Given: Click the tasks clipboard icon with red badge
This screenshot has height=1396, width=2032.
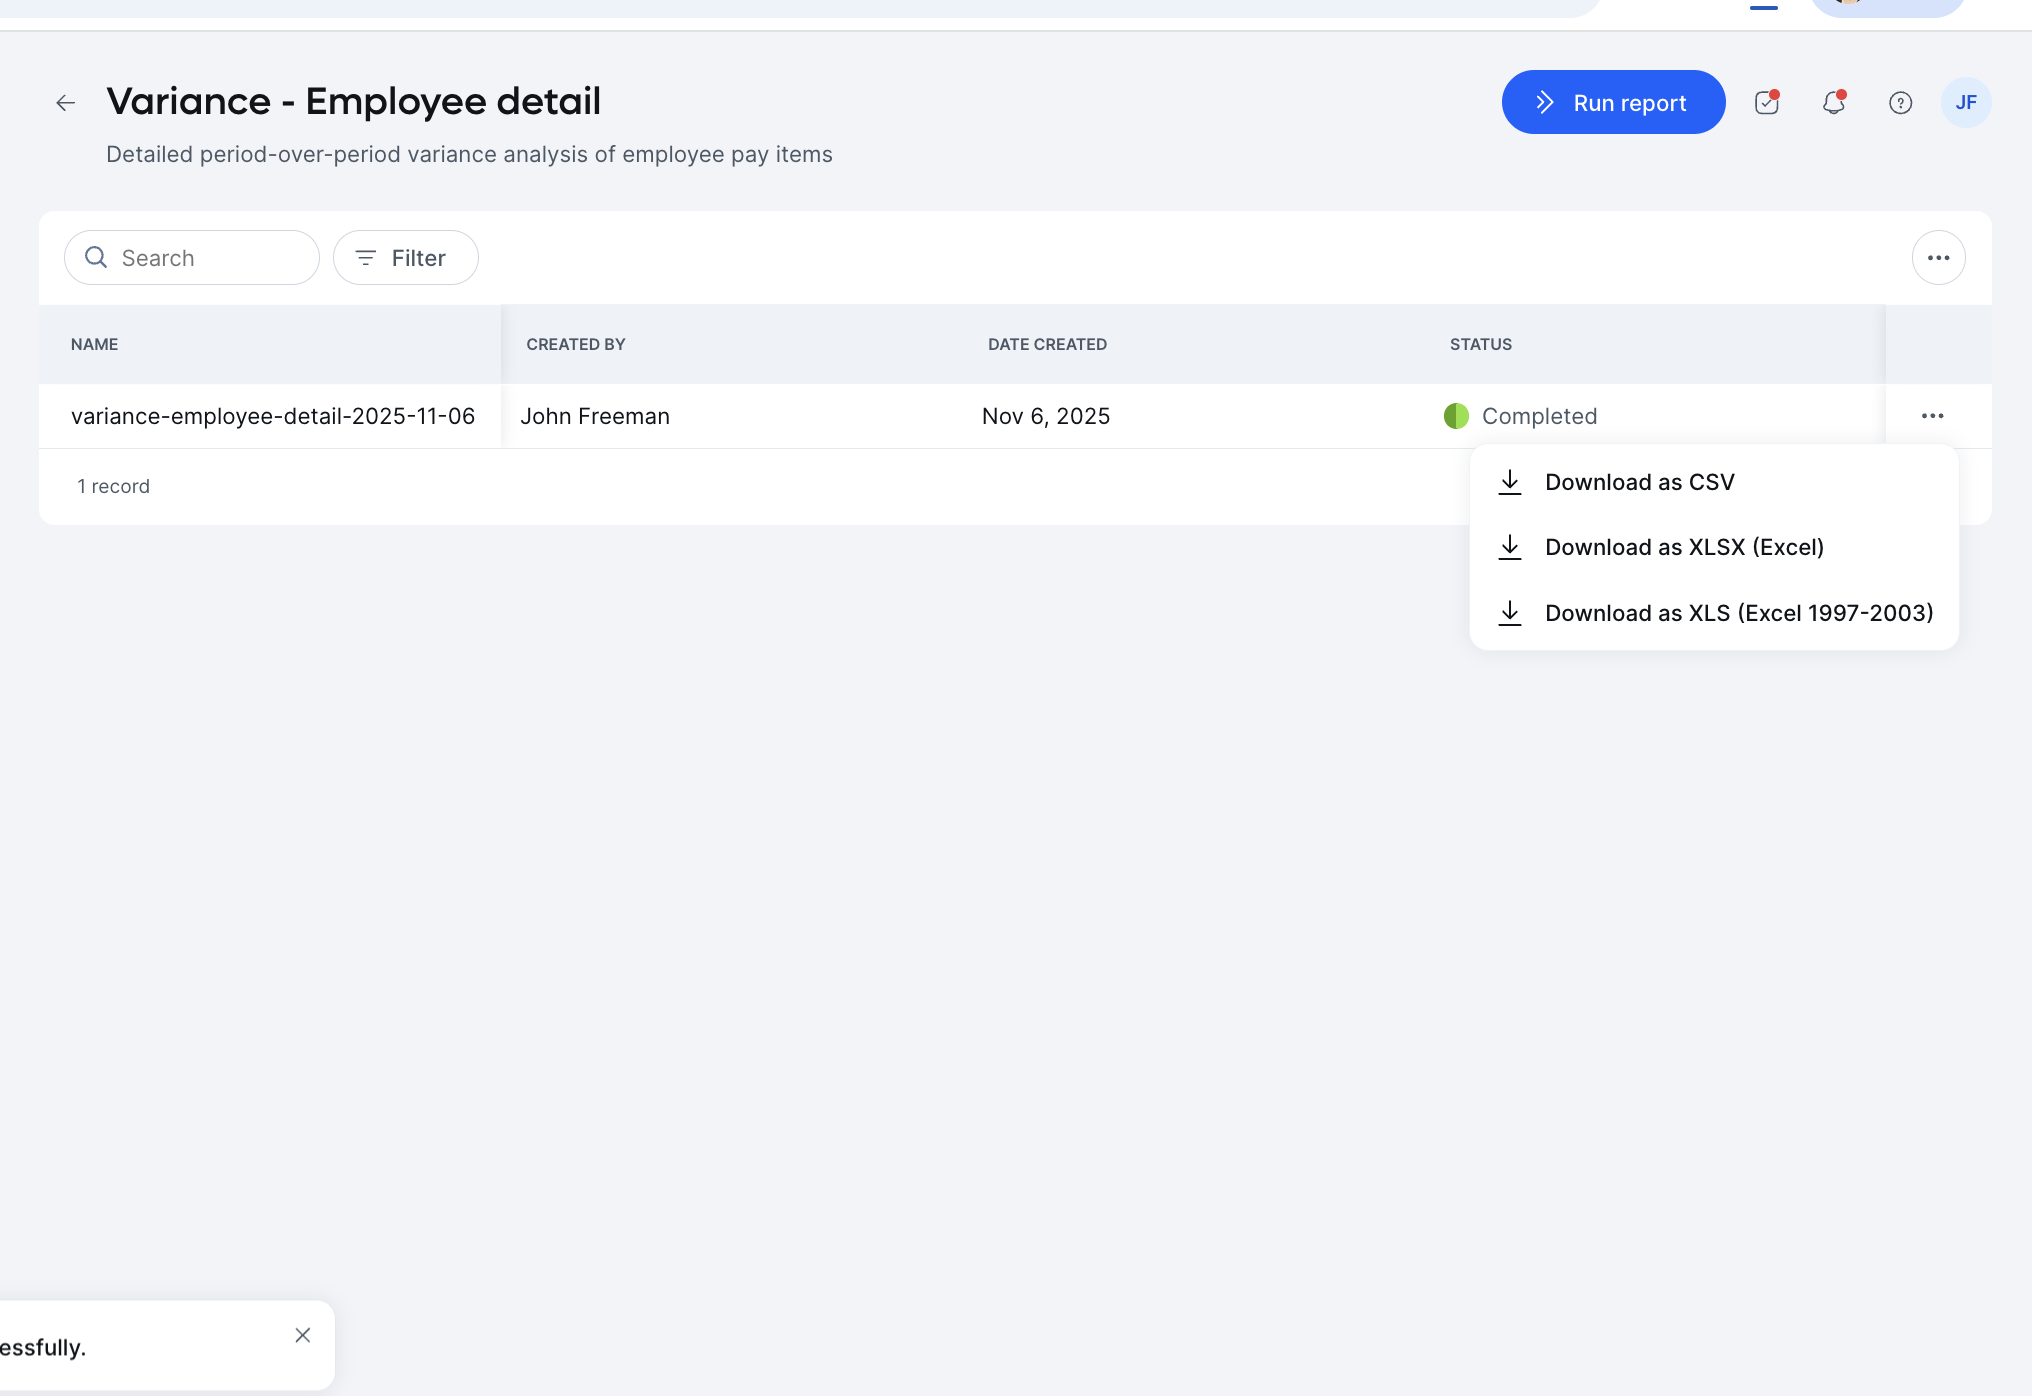Looking at the screenshot, I should (1766, 102).
